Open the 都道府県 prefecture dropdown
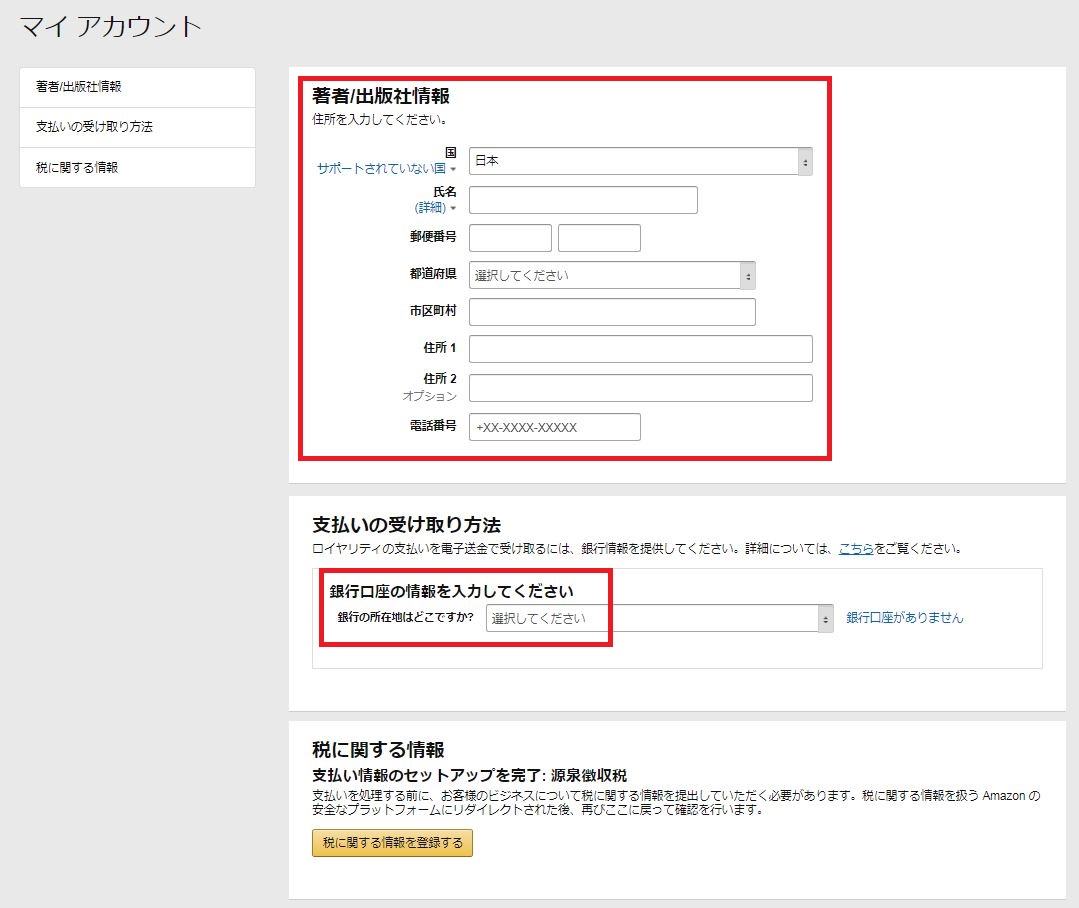The width and height of the screenshot is (1079, 908). coord(612,275)
